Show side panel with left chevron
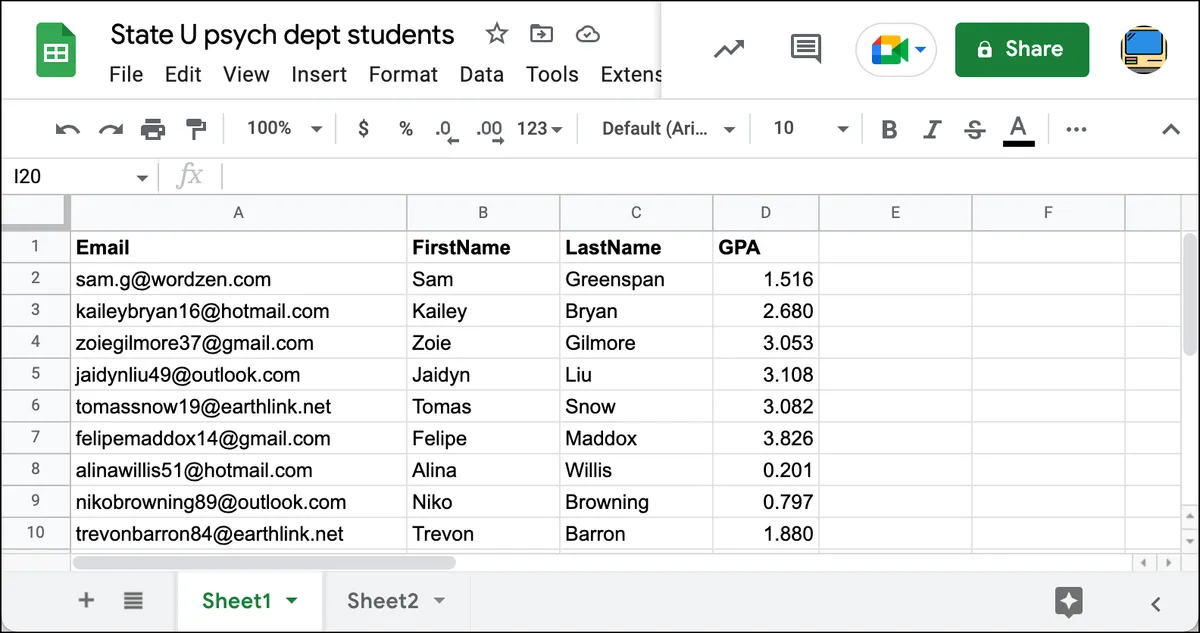The width and height of the screenshot is (1200, 633). [1156, 603]
